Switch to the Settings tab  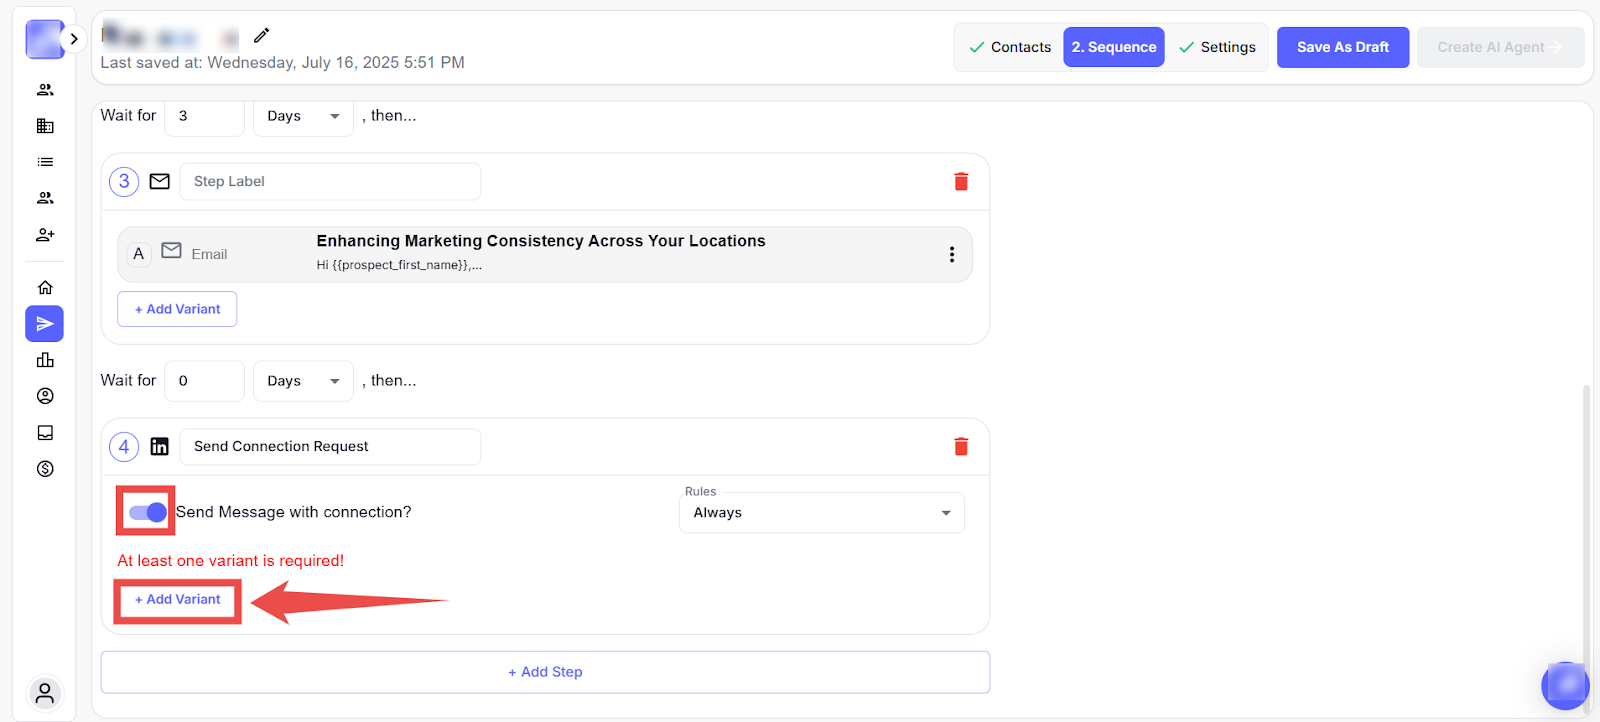pos(1217,47)
